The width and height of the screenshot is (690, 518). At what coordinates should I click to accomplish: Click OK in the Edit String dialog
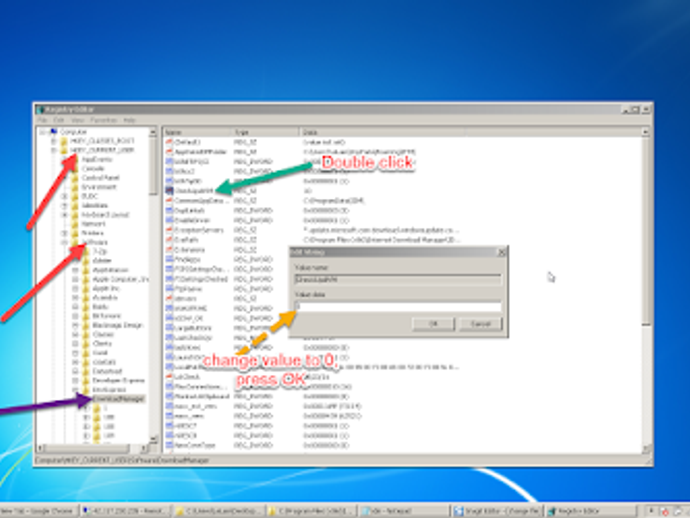pyautogui.click(x=433, y=324)
